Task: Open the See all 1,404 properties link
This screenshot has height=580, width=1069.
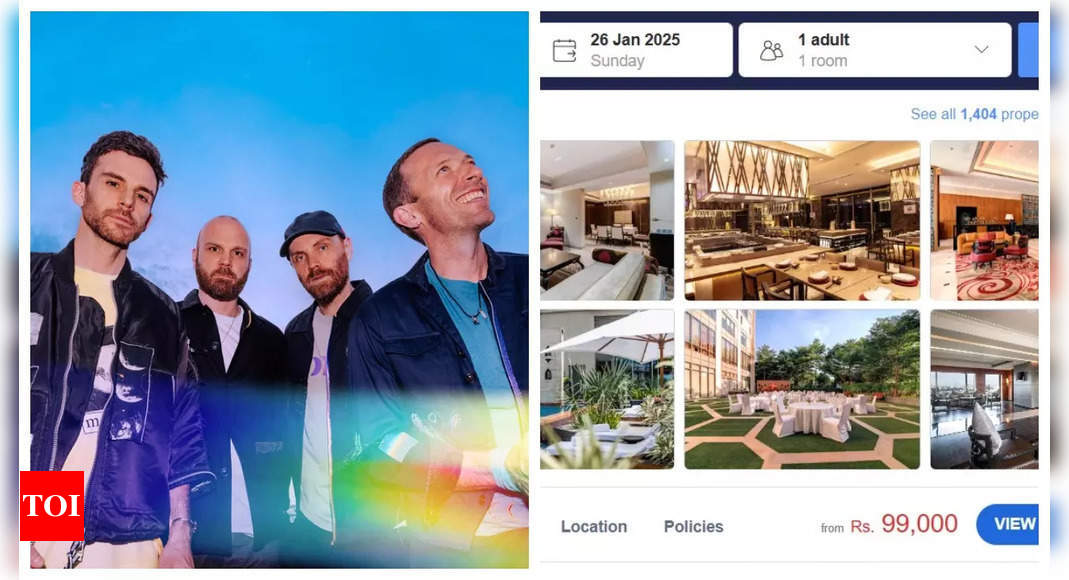Action: (974, 115)
